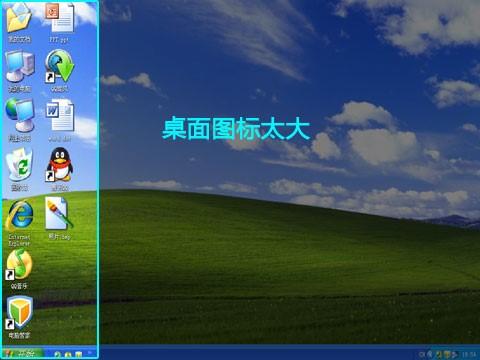Click the yellow shield icon in system tray
480x360 pixels.
point(447,355)
